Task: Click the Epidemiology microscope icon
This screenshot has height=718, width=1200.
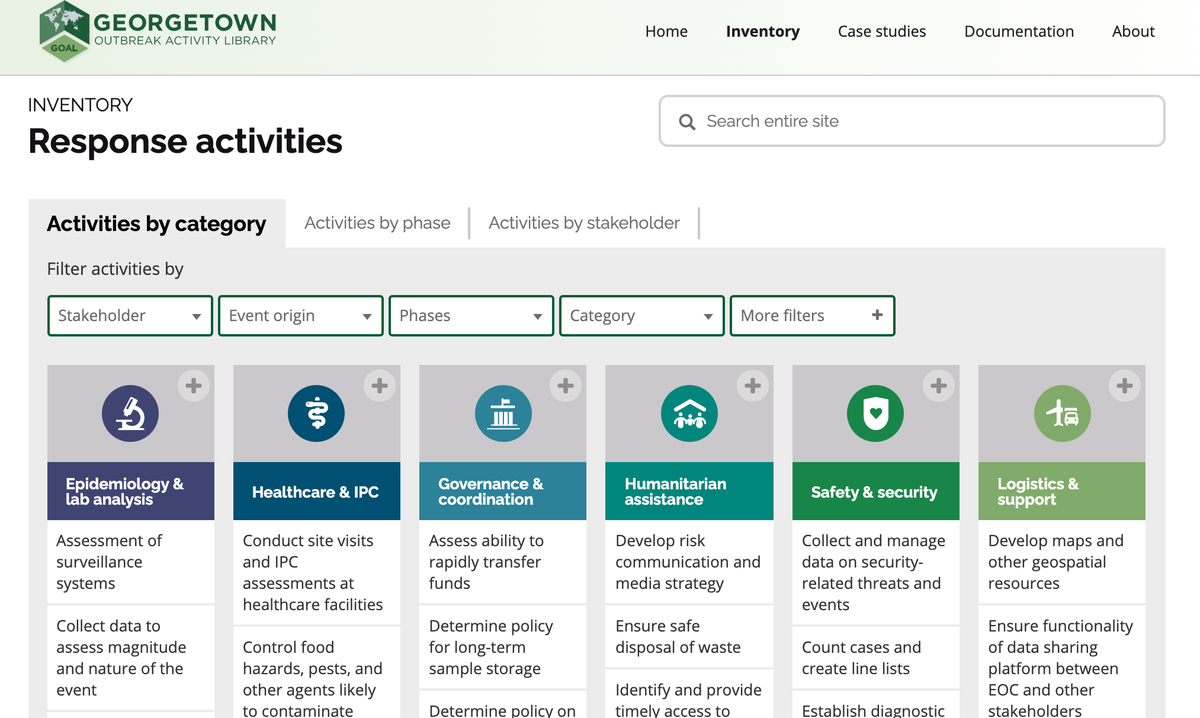Action: [x=130, y=413]
